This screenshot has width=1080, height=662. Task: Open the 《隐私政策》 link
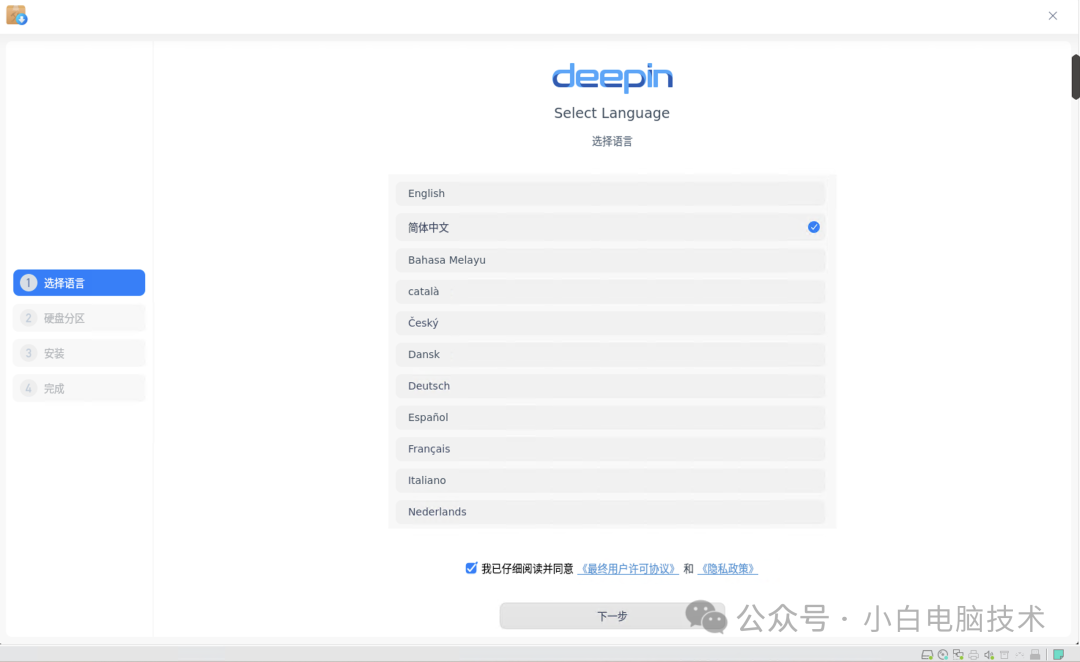click(x=728, y=568)
